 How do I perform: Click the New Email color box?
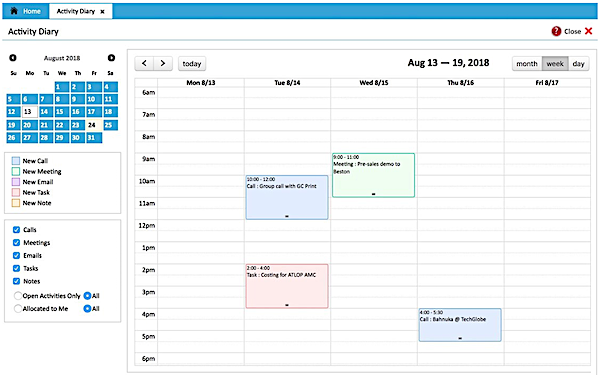click(x=16, y=182)
